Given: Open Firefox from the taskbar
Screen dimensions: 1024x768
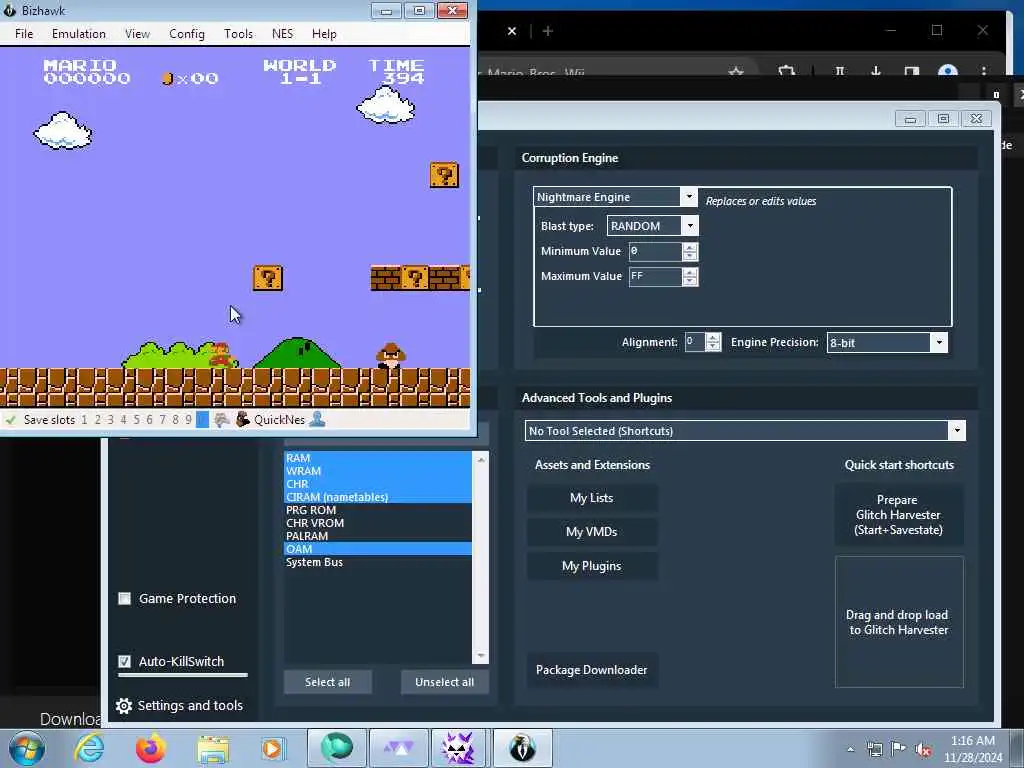Looking at the screenshot, I should pos(150,748).
